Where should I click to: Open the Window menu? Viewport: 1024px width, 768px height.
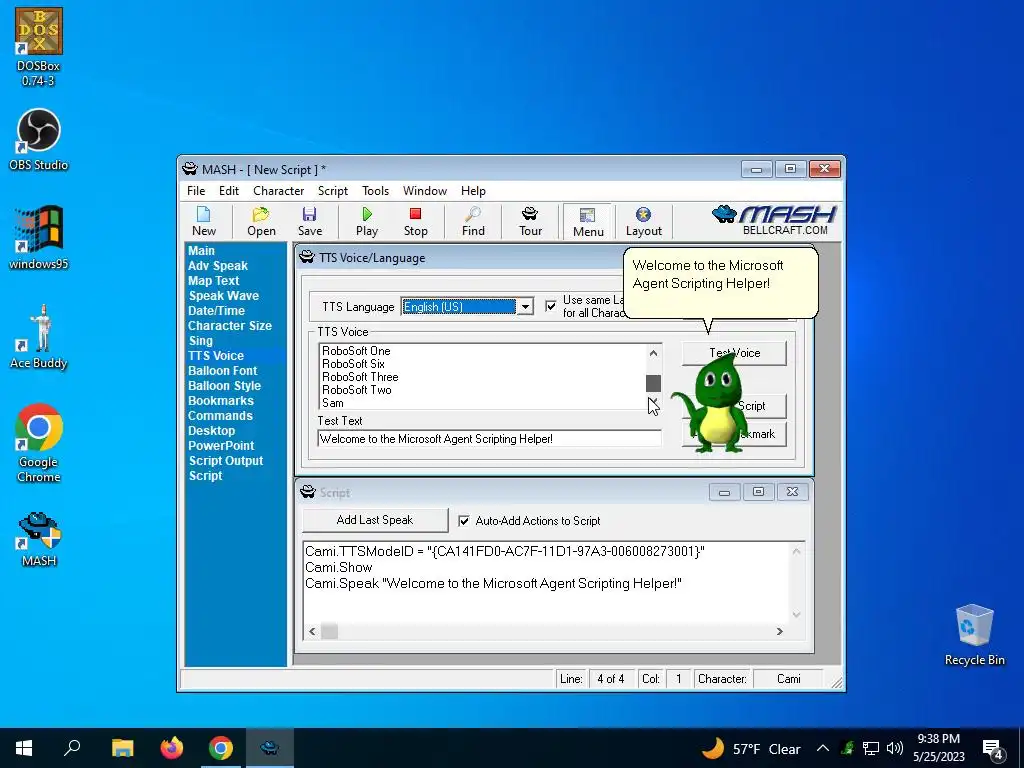[424, 191]
